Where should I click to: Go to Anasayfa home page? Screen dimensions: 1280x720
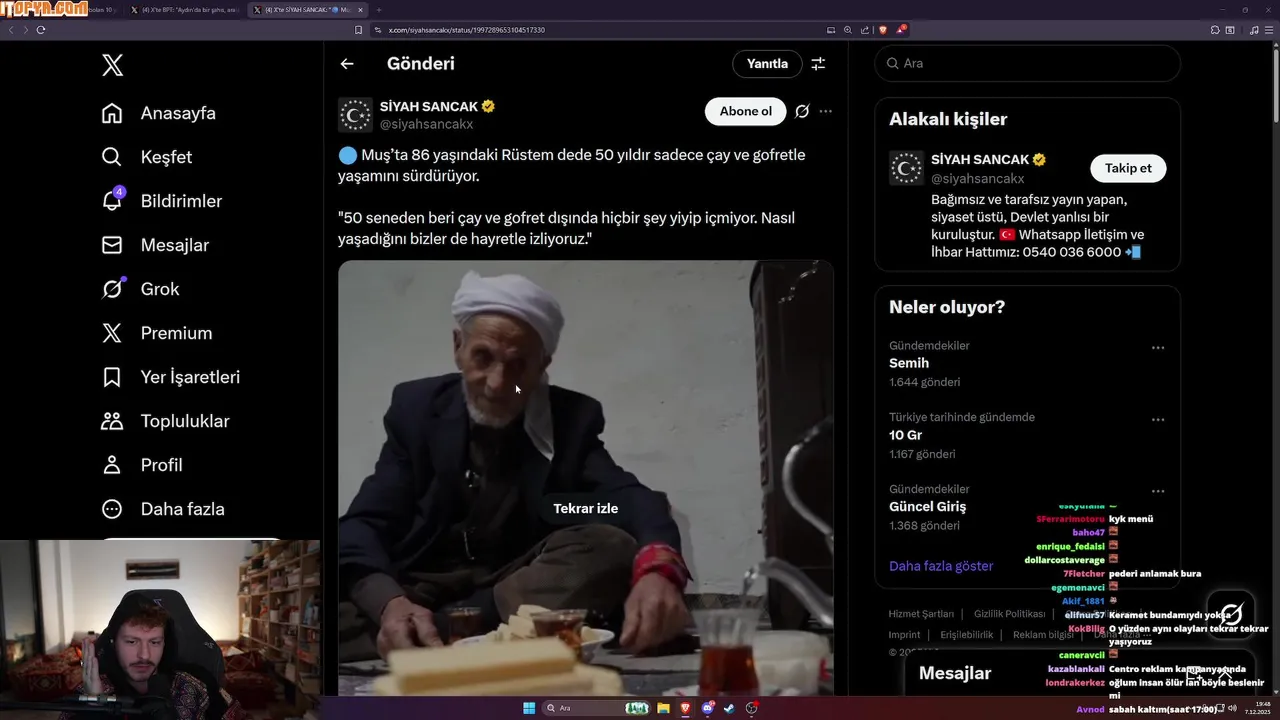[x=158, y=113]
